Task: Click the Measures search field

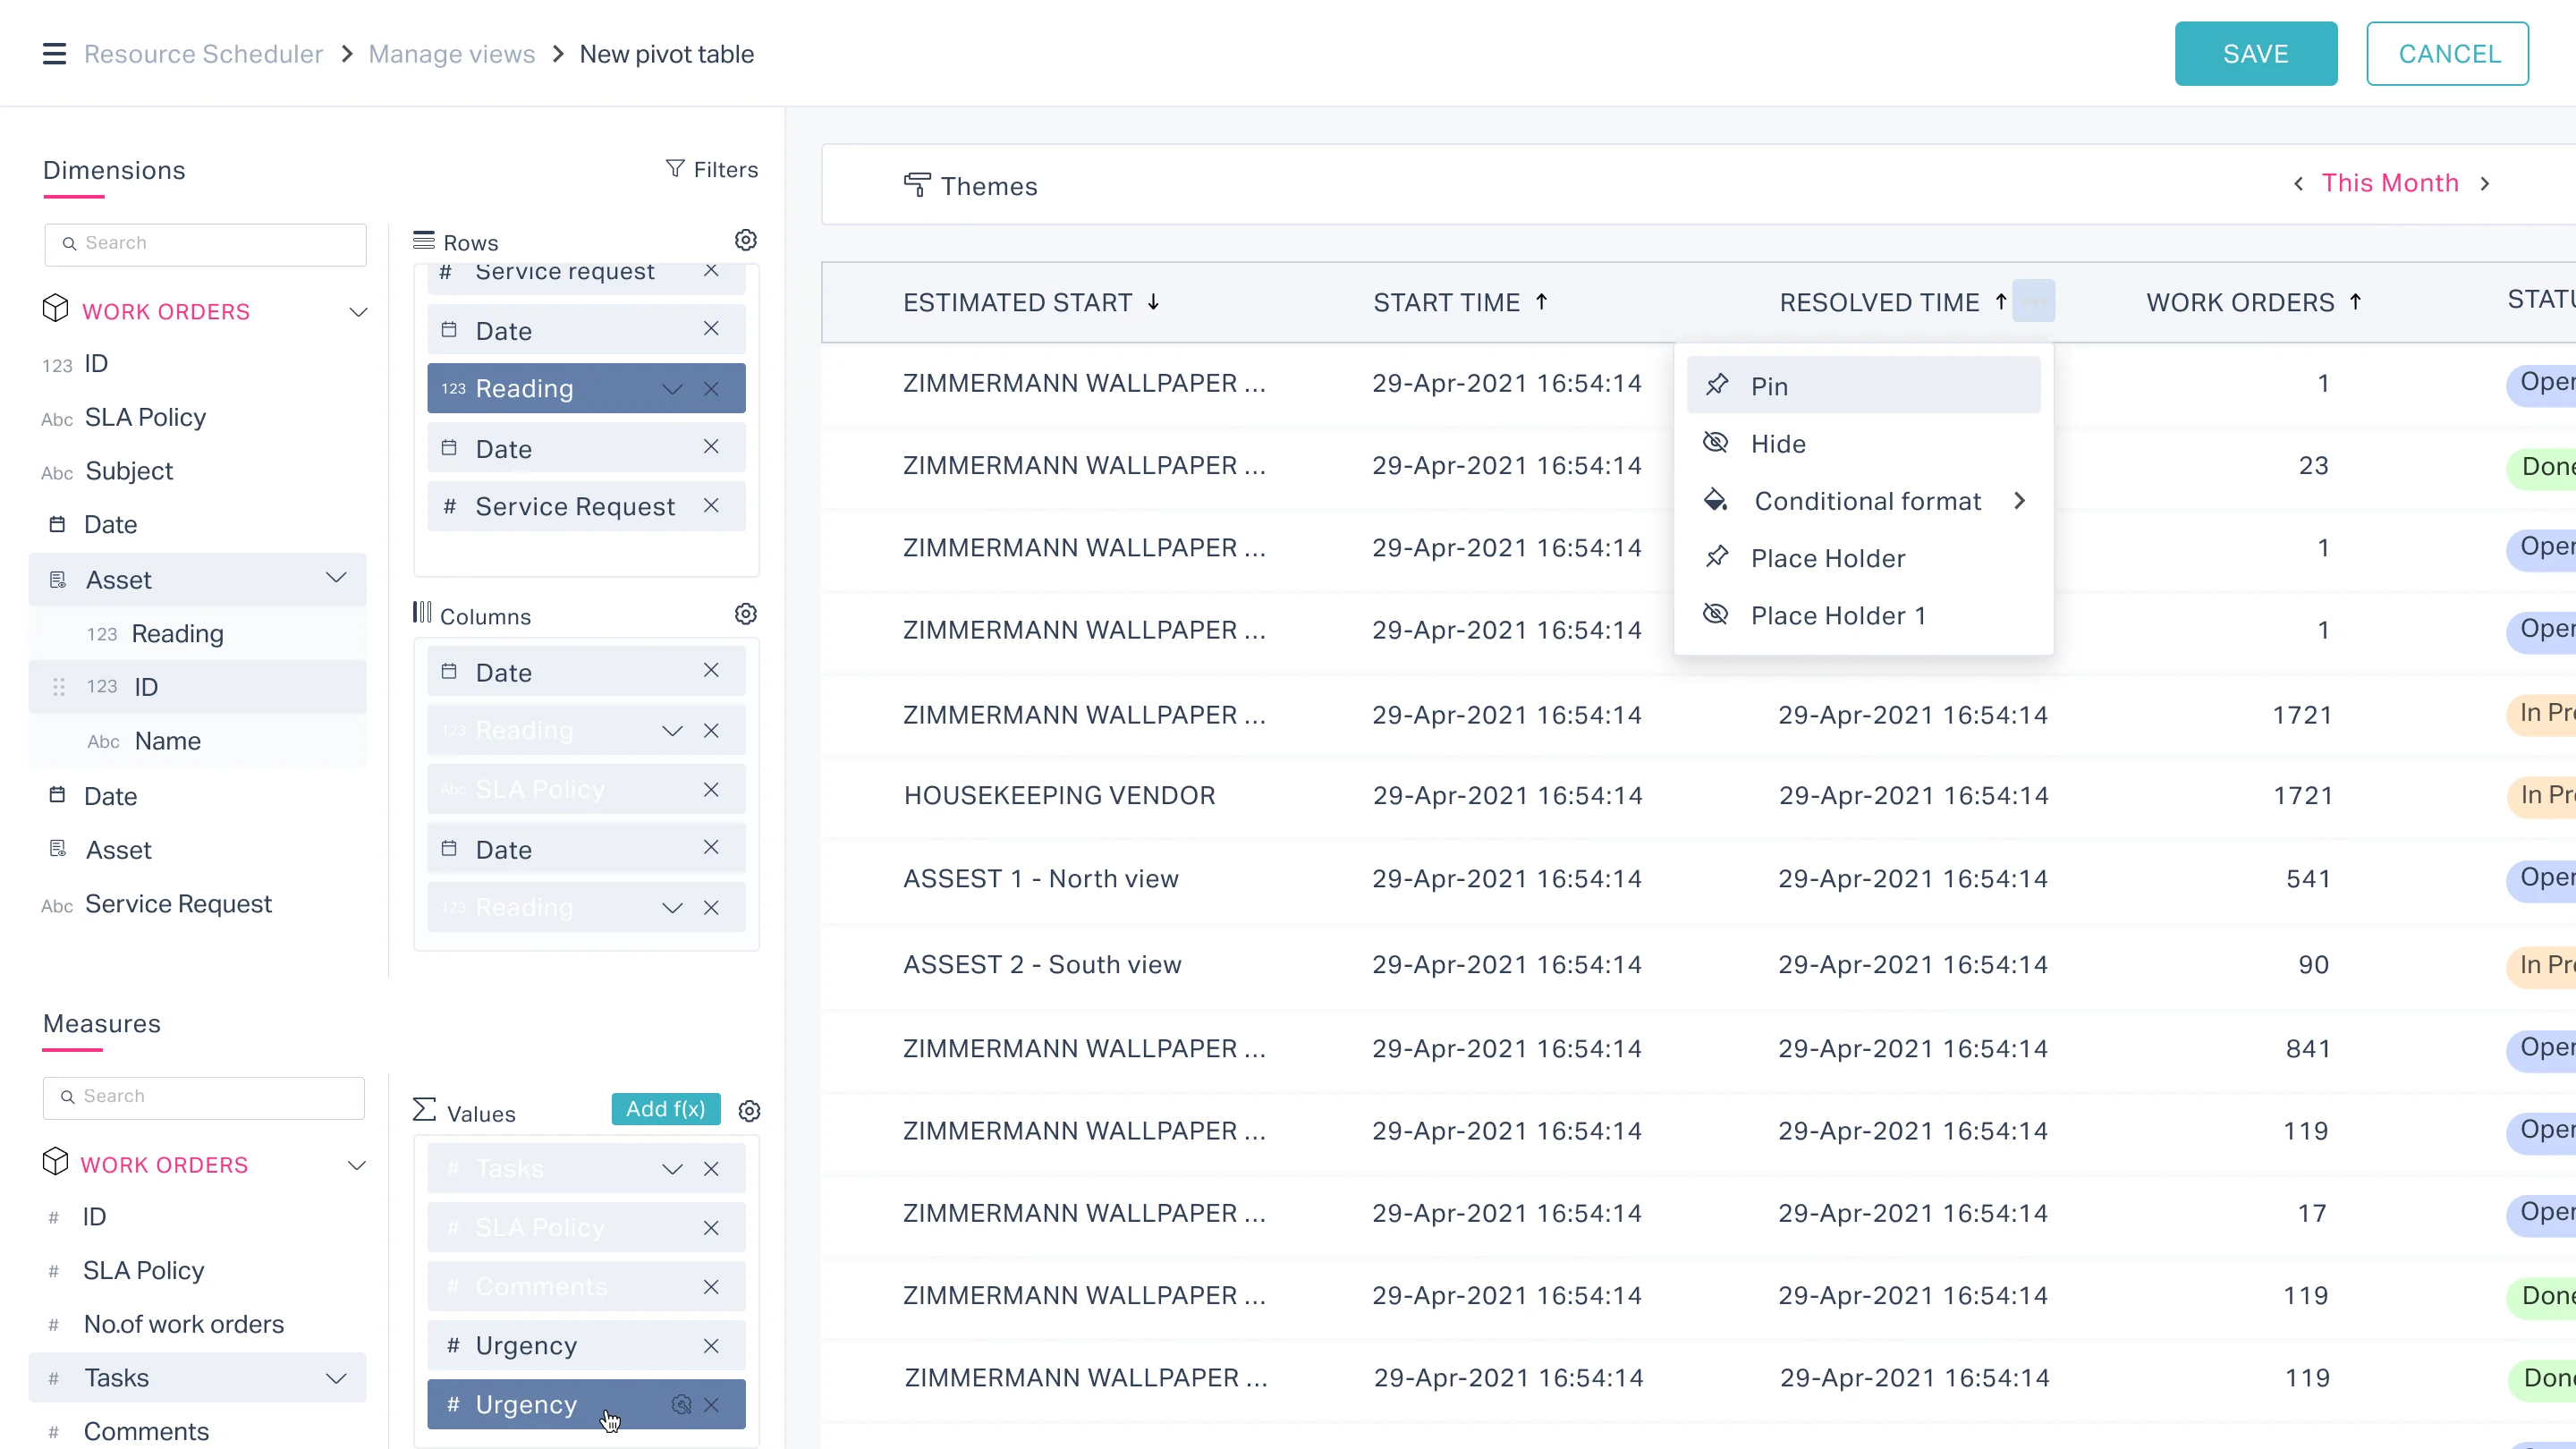Action: point(203,1097)
